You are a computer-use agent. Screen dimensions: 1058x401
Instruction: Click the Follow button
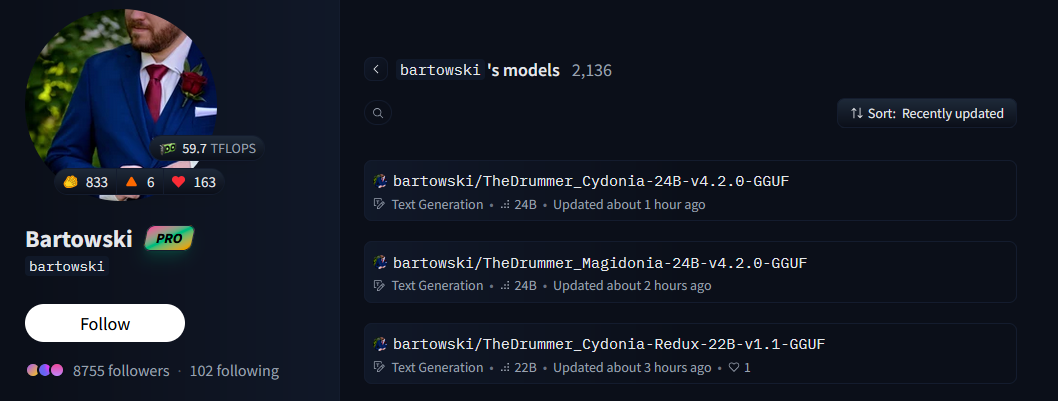[x=105, y=323]
